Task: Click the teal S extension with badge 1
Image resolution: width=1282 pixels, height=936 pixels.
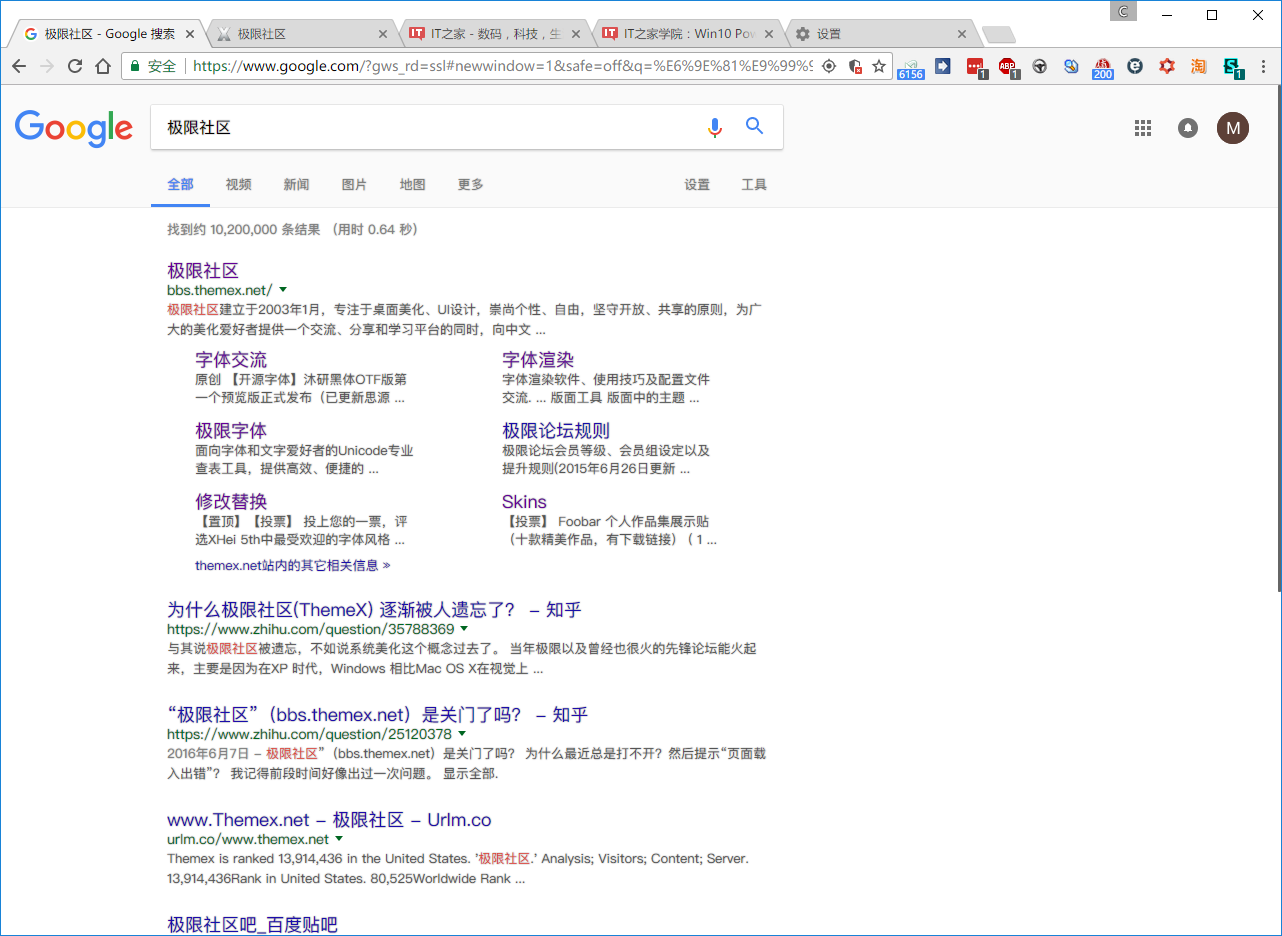Action: click(x=1233, y=67)
